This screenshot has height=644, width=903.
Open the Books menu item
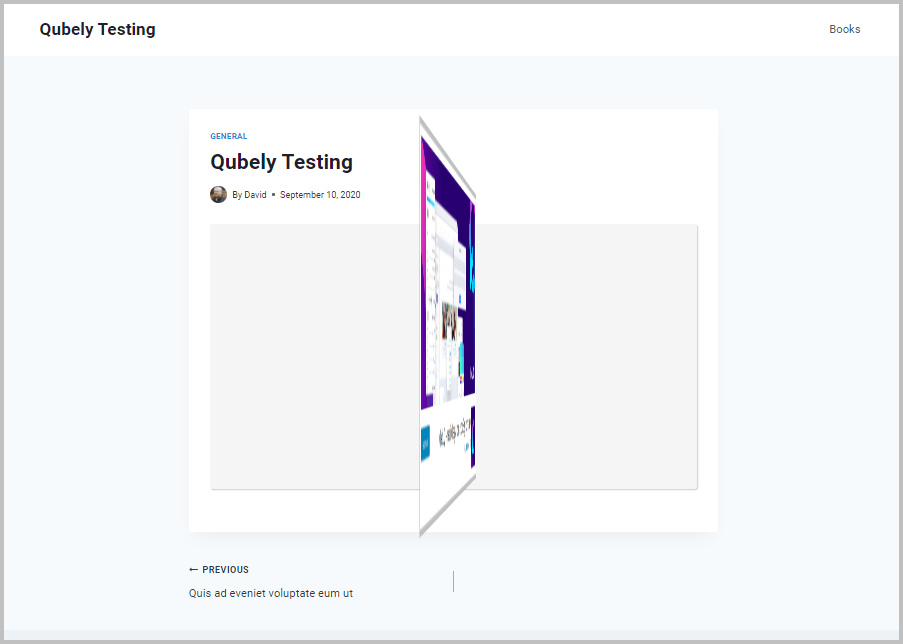tap(844, 29)
